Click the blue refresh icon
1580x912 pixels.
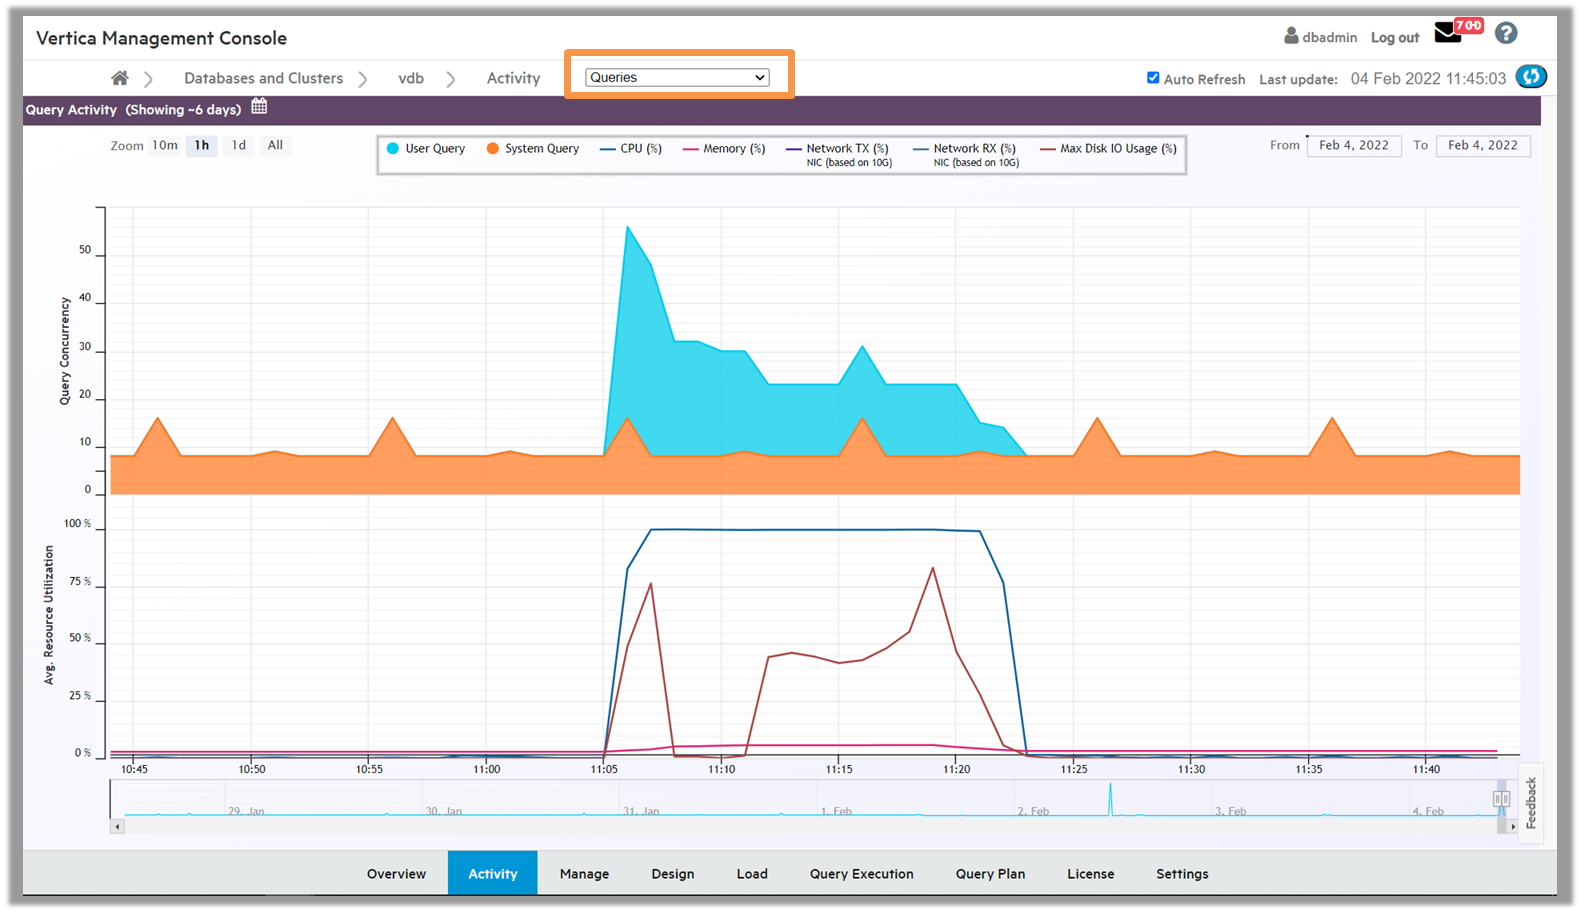coord(1530,77)
